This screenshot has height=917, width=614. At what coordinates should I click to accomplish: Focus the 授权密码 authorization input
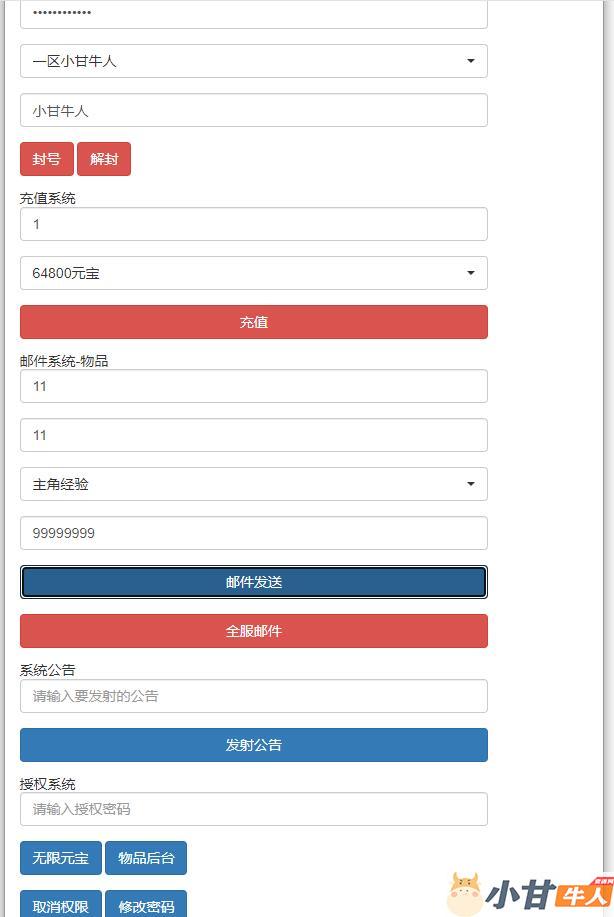253,809
